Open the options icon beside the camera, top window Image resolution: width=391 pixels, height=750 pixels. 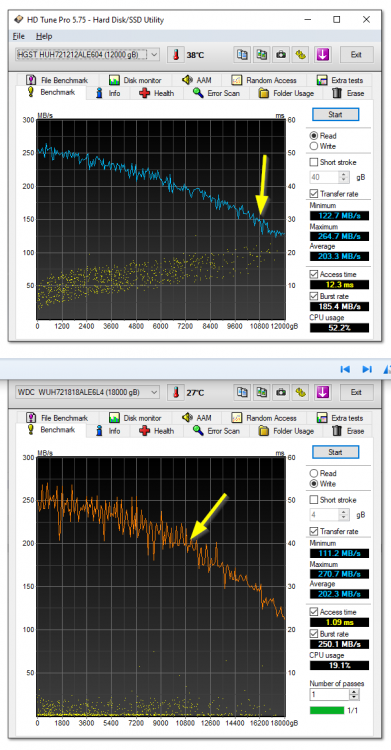(x=301, y=55)
